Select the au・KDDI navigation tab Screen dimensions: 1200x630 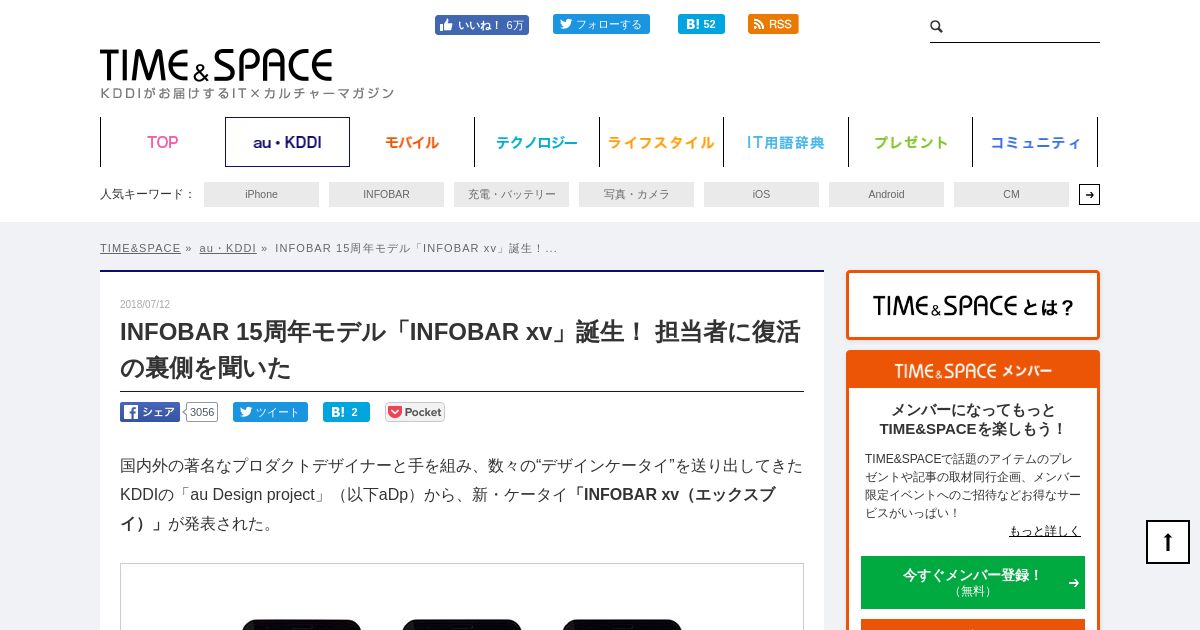pos(287,142)
